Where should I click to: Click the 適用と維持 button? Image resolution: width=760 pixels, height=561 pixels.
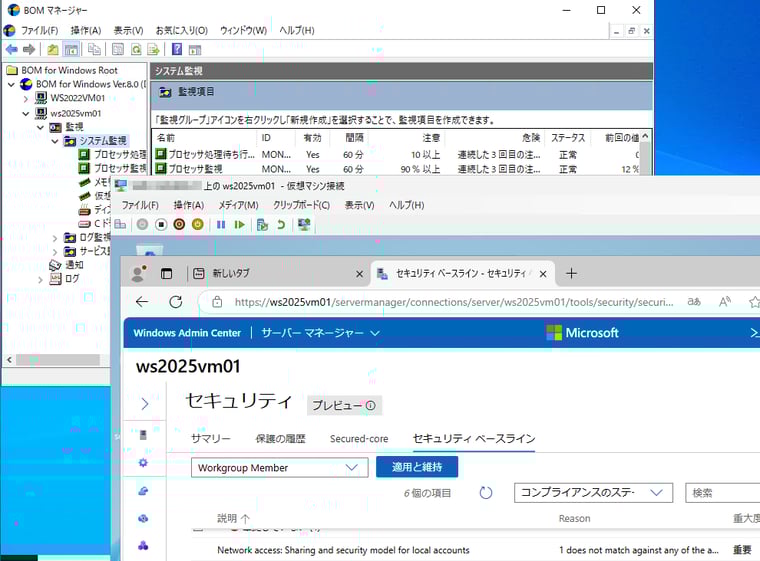(x=417, y=467)
